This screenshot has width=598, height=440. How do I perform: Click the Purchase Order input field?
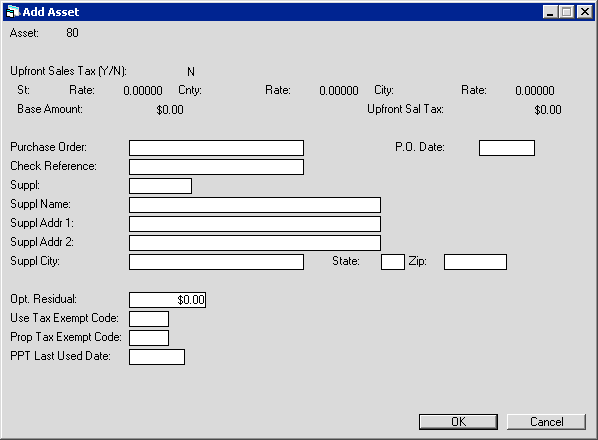pos(216,148)
